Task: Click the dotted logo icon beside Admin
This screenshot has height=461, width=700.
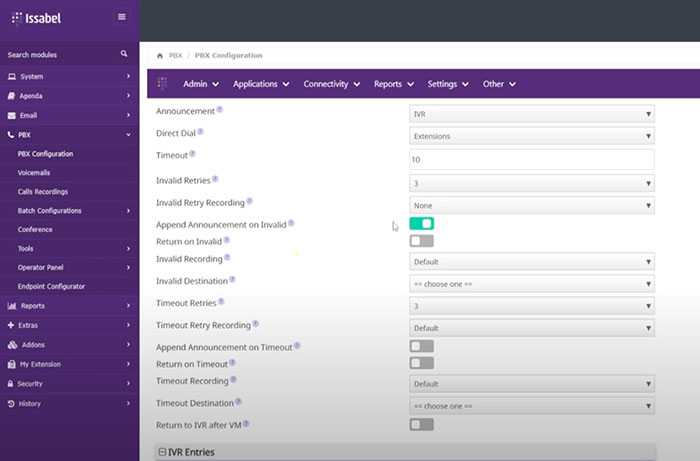Action: pyautogui.click(x=162, y=83)
